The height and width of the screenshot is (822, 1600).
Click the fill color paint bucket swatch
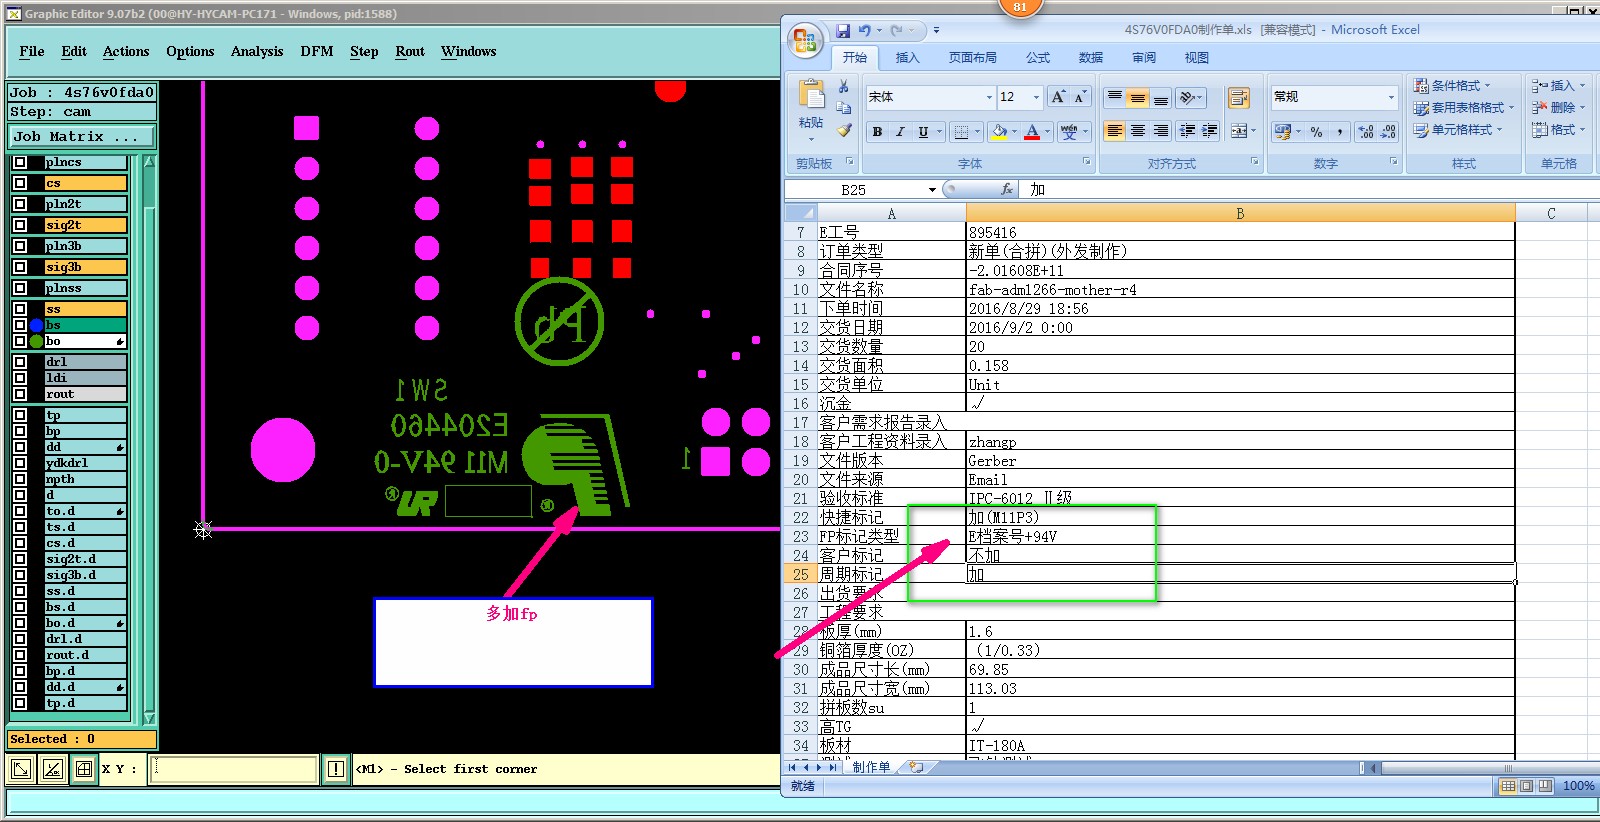pos(999,131)
